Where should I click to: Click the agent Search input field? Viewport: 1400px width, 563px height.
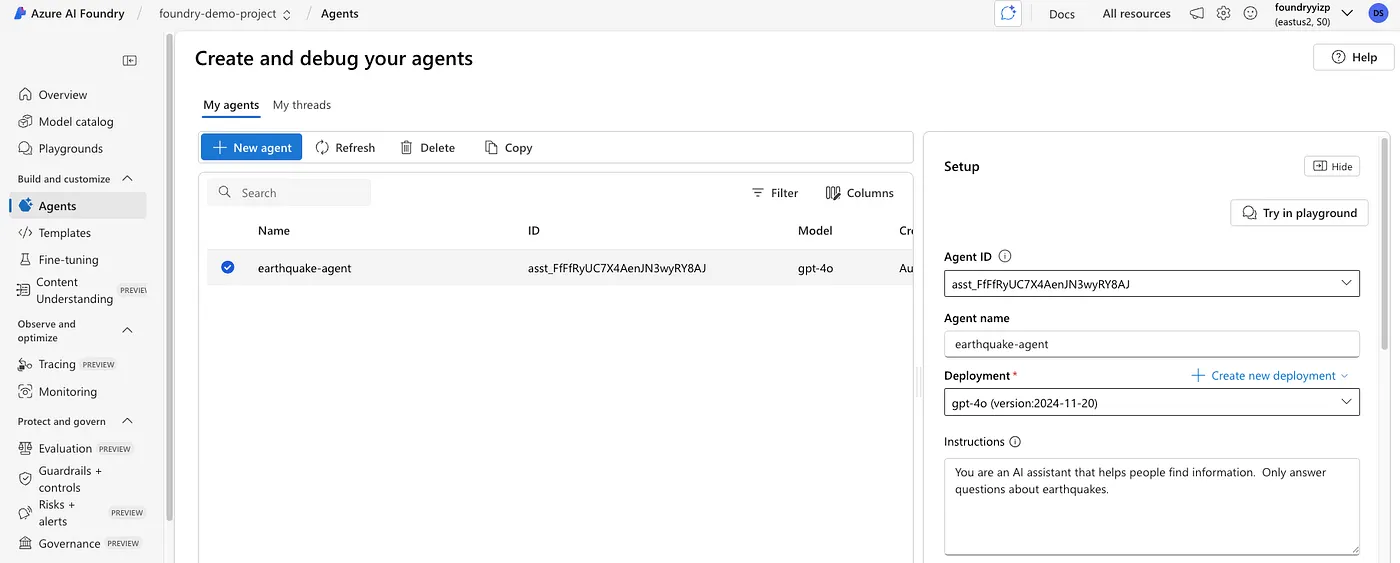click(x=300, y=193)
